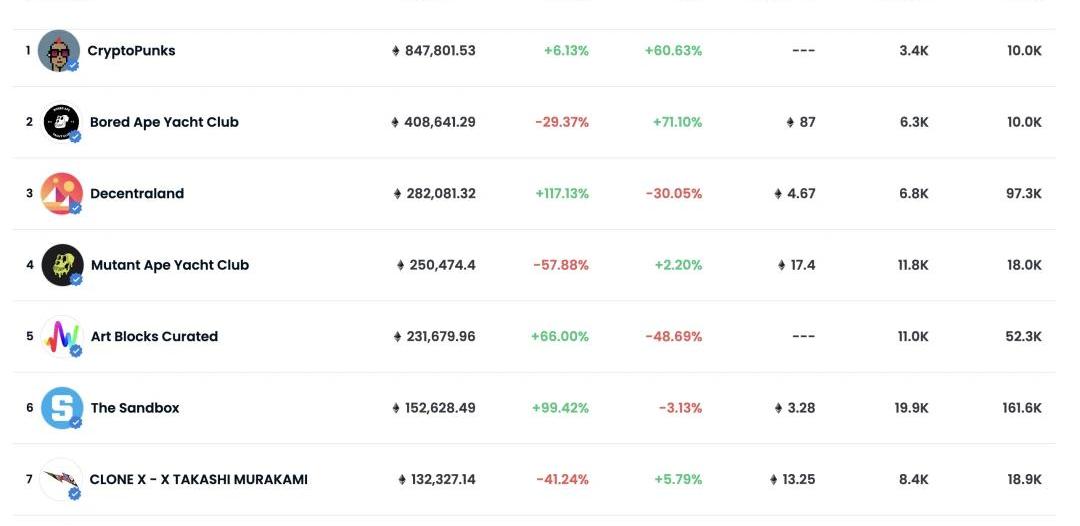Click the CLONE X collection avatar
1080x526 pixels.
point(62,479)
